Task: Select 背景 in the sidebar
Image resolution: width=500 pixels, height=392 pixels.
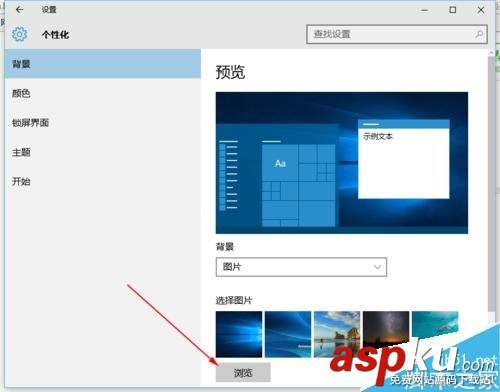Action: (103, 64)
